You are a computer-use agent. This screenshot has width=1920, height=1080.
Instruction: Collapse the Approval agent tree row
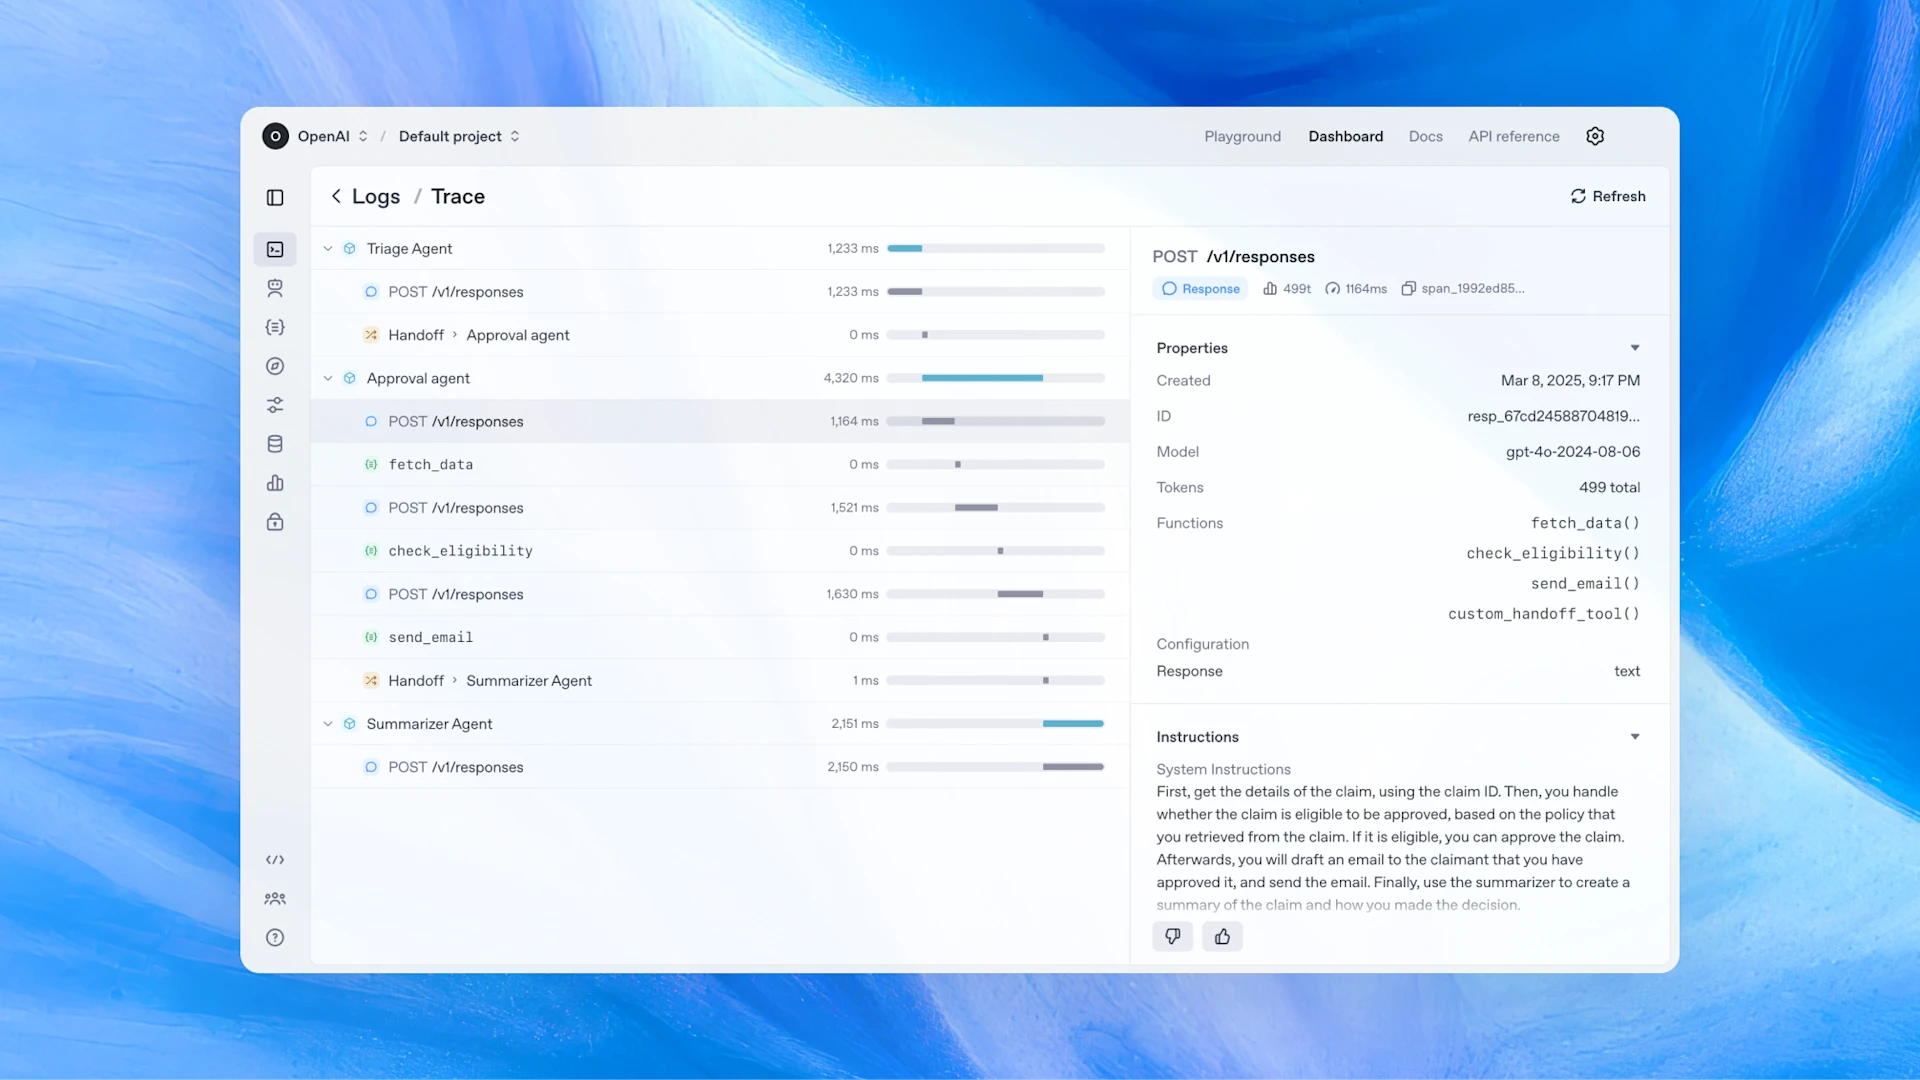tap(328, 379)
